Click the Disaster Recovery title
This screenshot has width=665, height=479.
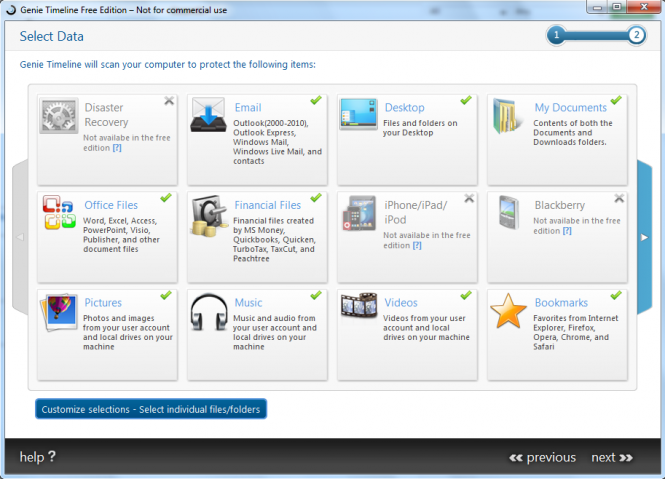click(106, 115)
